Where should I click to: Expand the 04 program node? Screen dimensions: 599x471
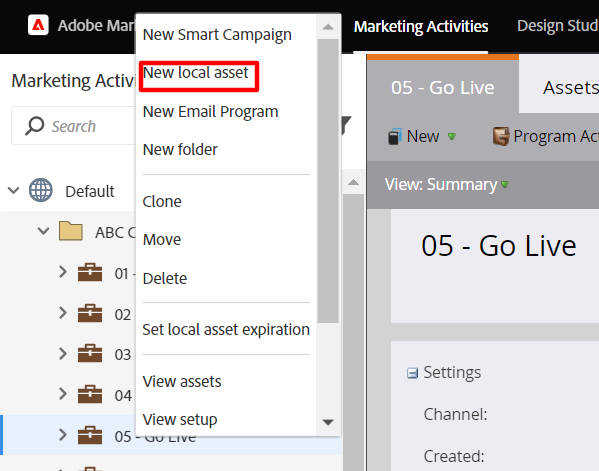[63, 394]
